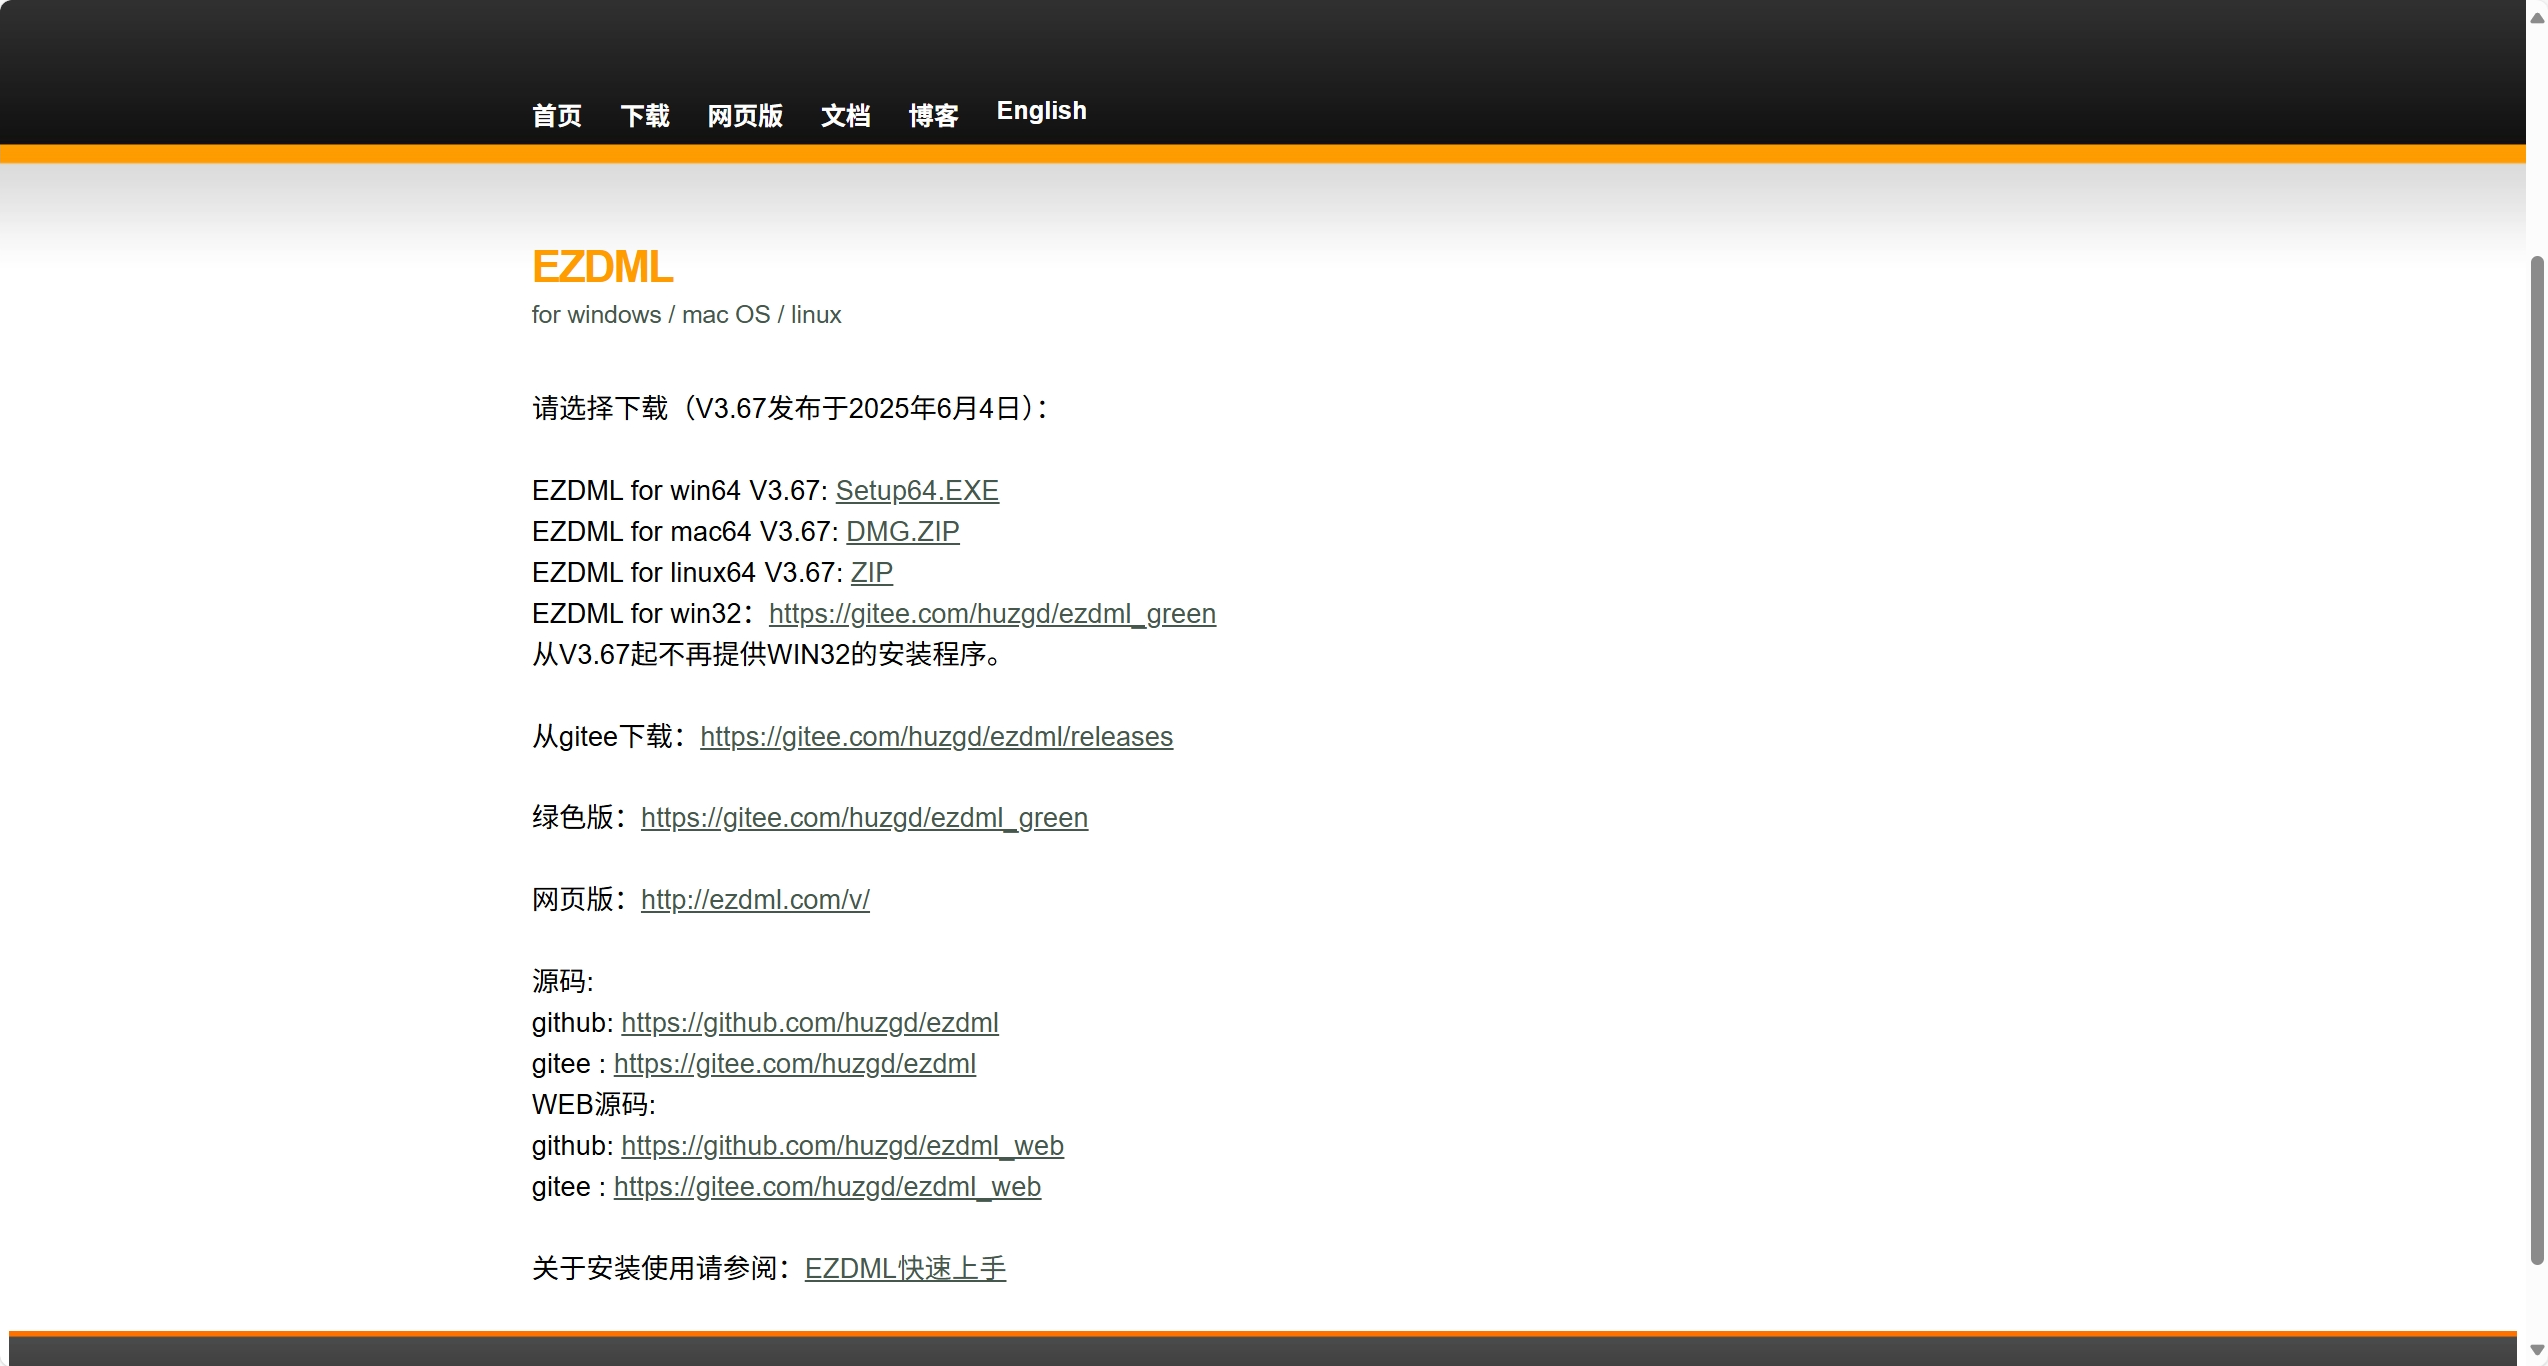This screenshot has height=1366, width=2548.
Task: Open the gitee ezdml releases link
Action: tap(936, 737)
